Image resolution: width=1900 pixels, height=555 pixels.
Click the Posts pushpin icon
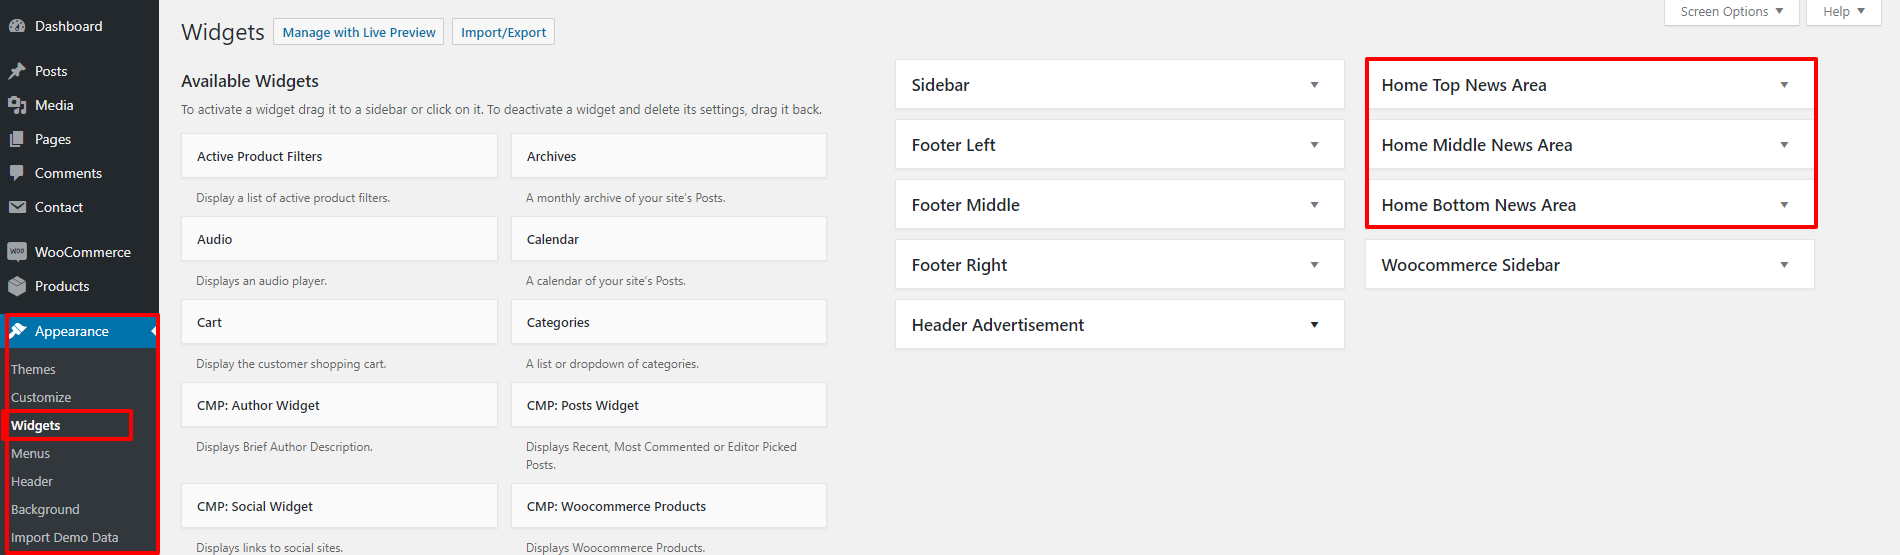point(17,71)
